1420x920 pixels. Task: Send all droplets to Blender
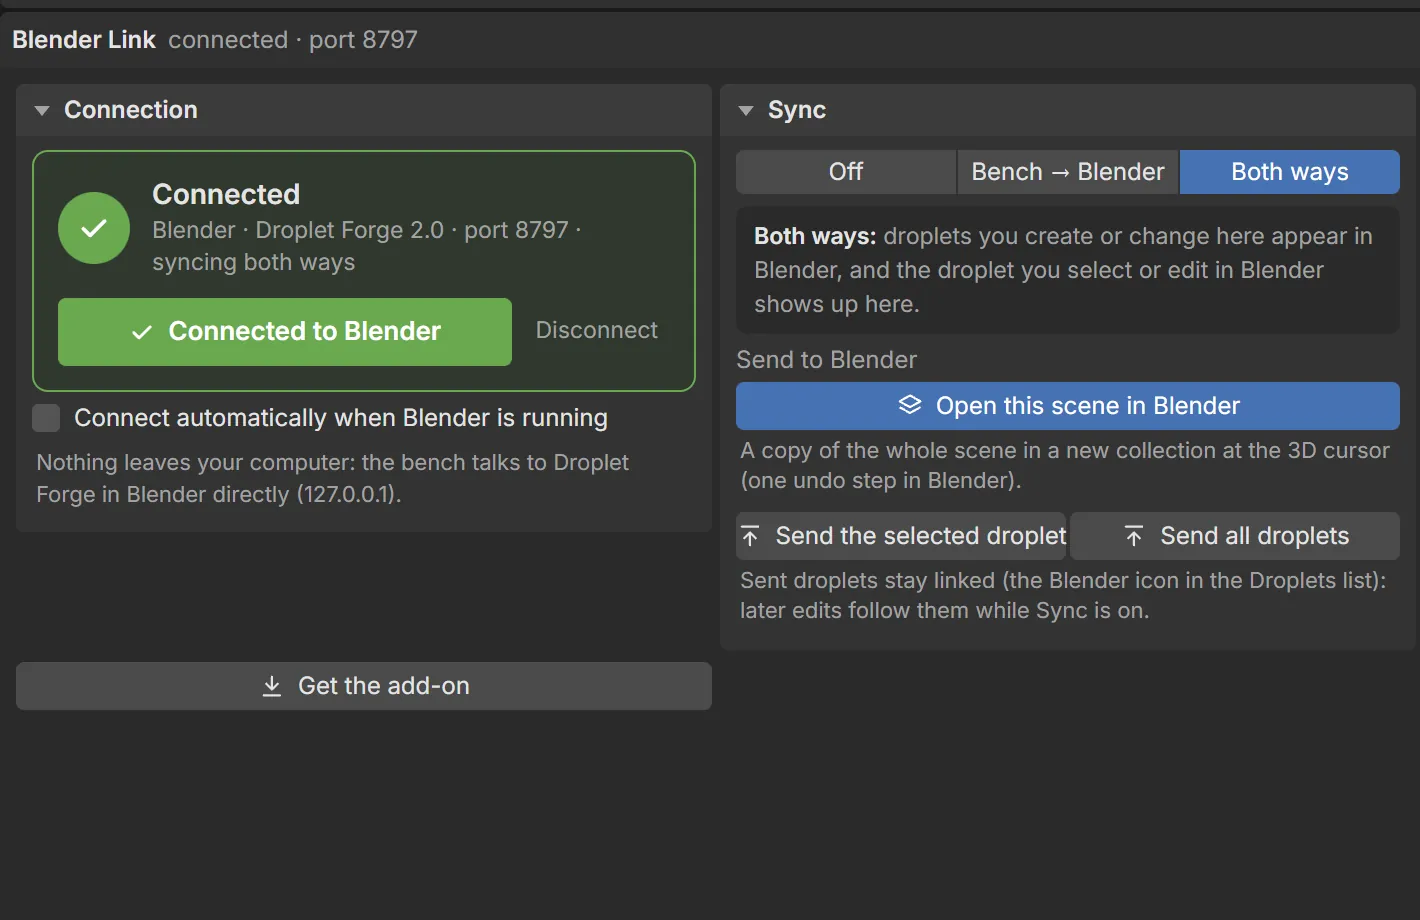click(x=1235, y=536)
